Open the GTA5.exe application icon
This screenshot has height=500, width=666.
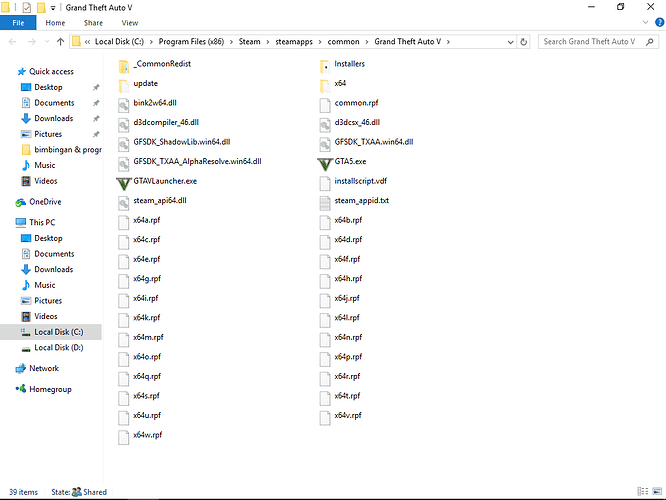(325, 164)
